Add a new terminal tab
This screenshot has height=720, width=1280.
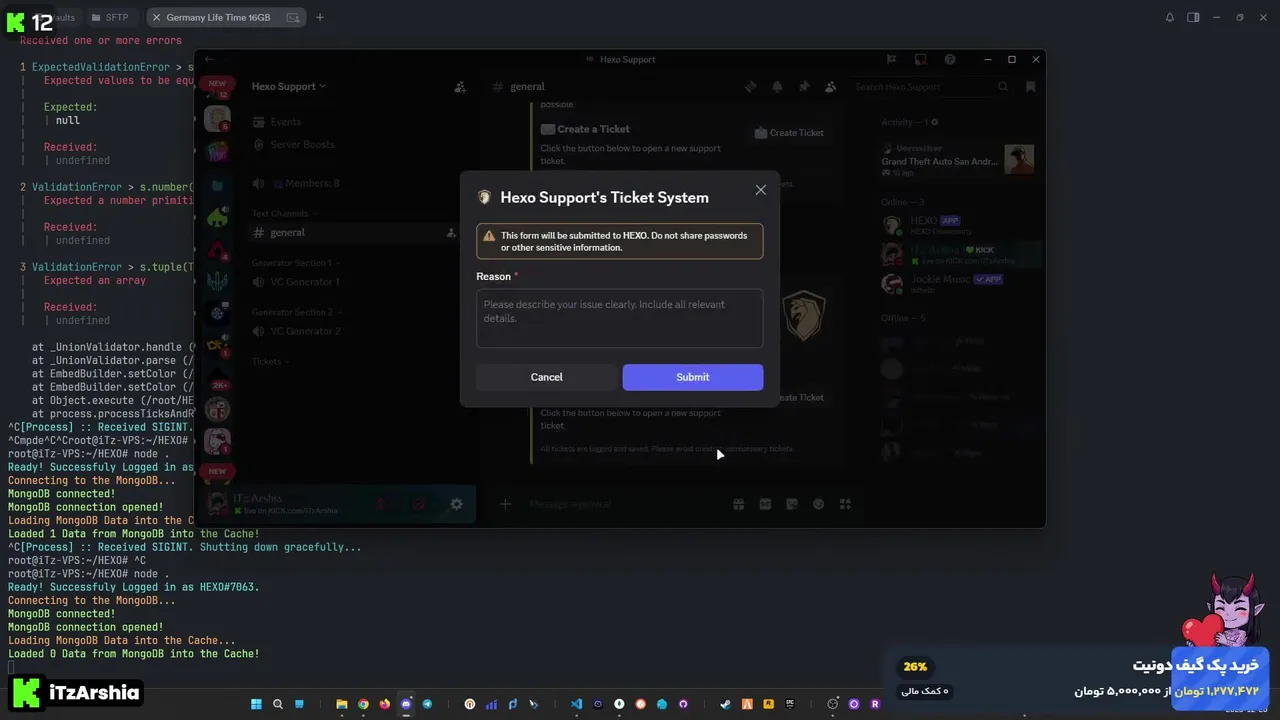pos(320,17)
